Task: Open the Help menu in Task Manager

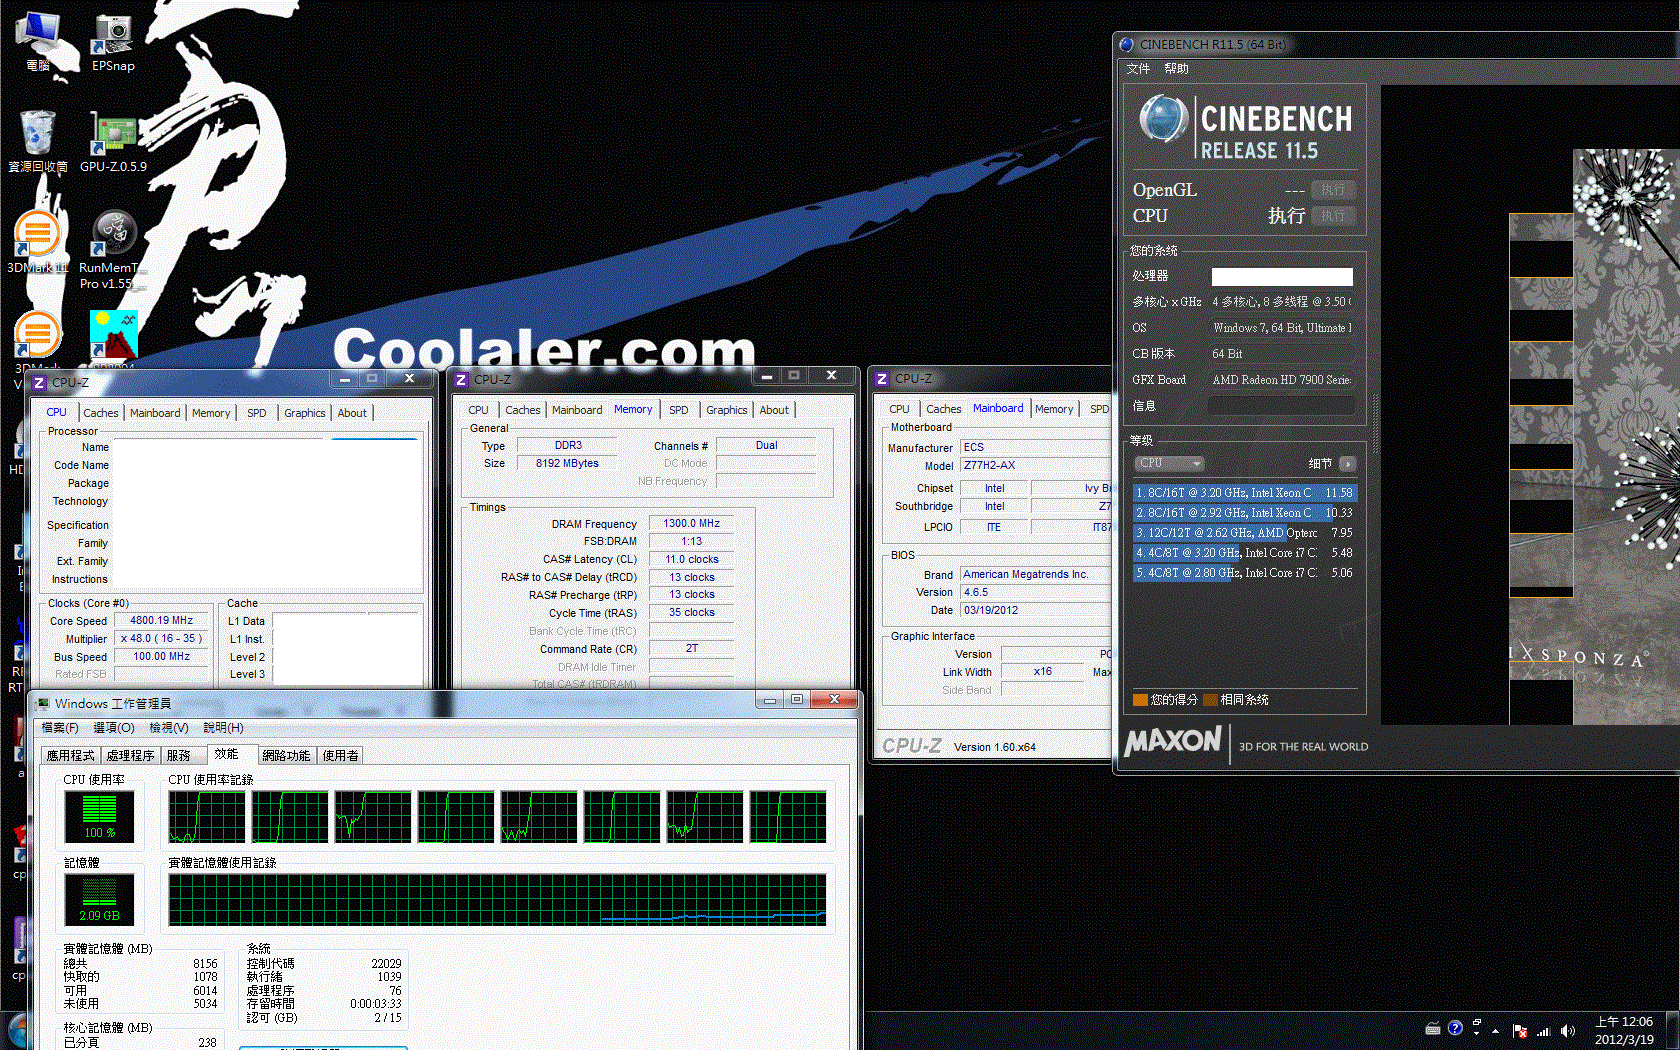Action: pos(223,728)
